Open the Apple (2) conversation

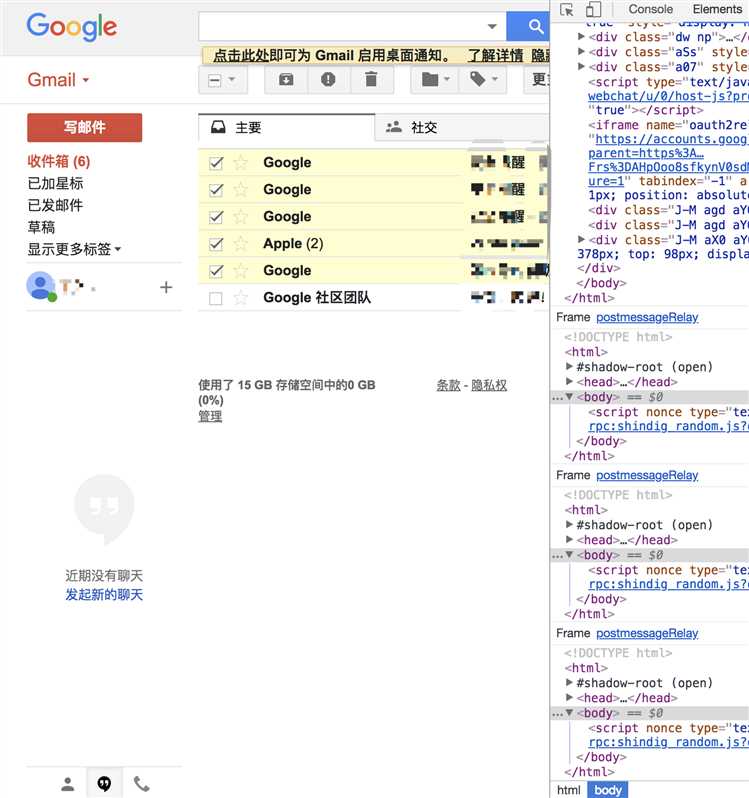click(x=374, y=244)
